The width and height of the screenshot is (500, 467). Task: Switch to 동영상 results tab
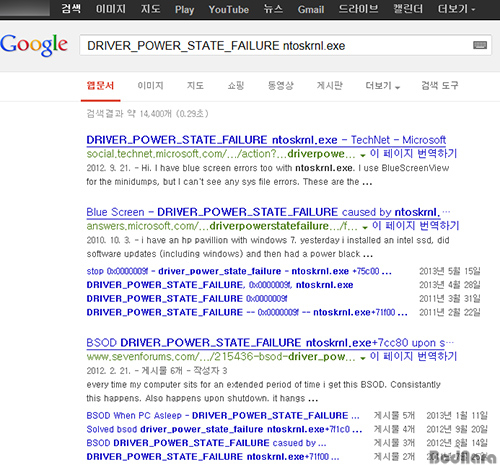280,86
